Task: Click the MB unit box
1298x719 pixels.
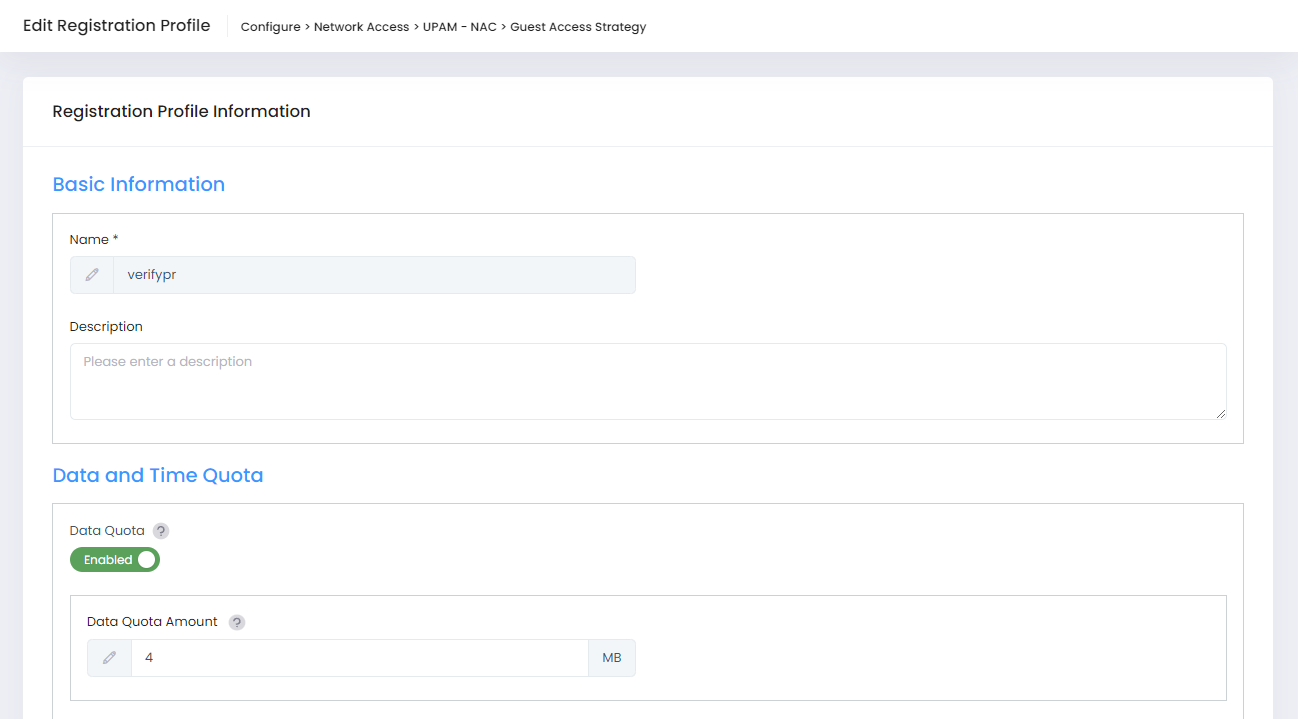Action: tap(612, 658)
